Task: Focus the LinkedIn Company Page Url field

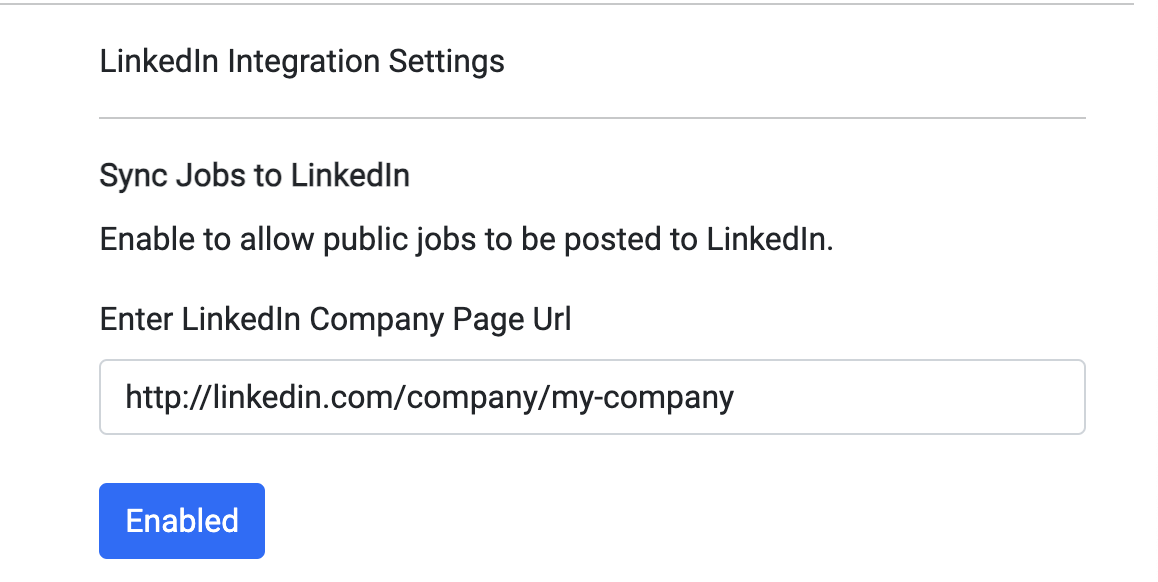Action: click(x=592, y=397)
